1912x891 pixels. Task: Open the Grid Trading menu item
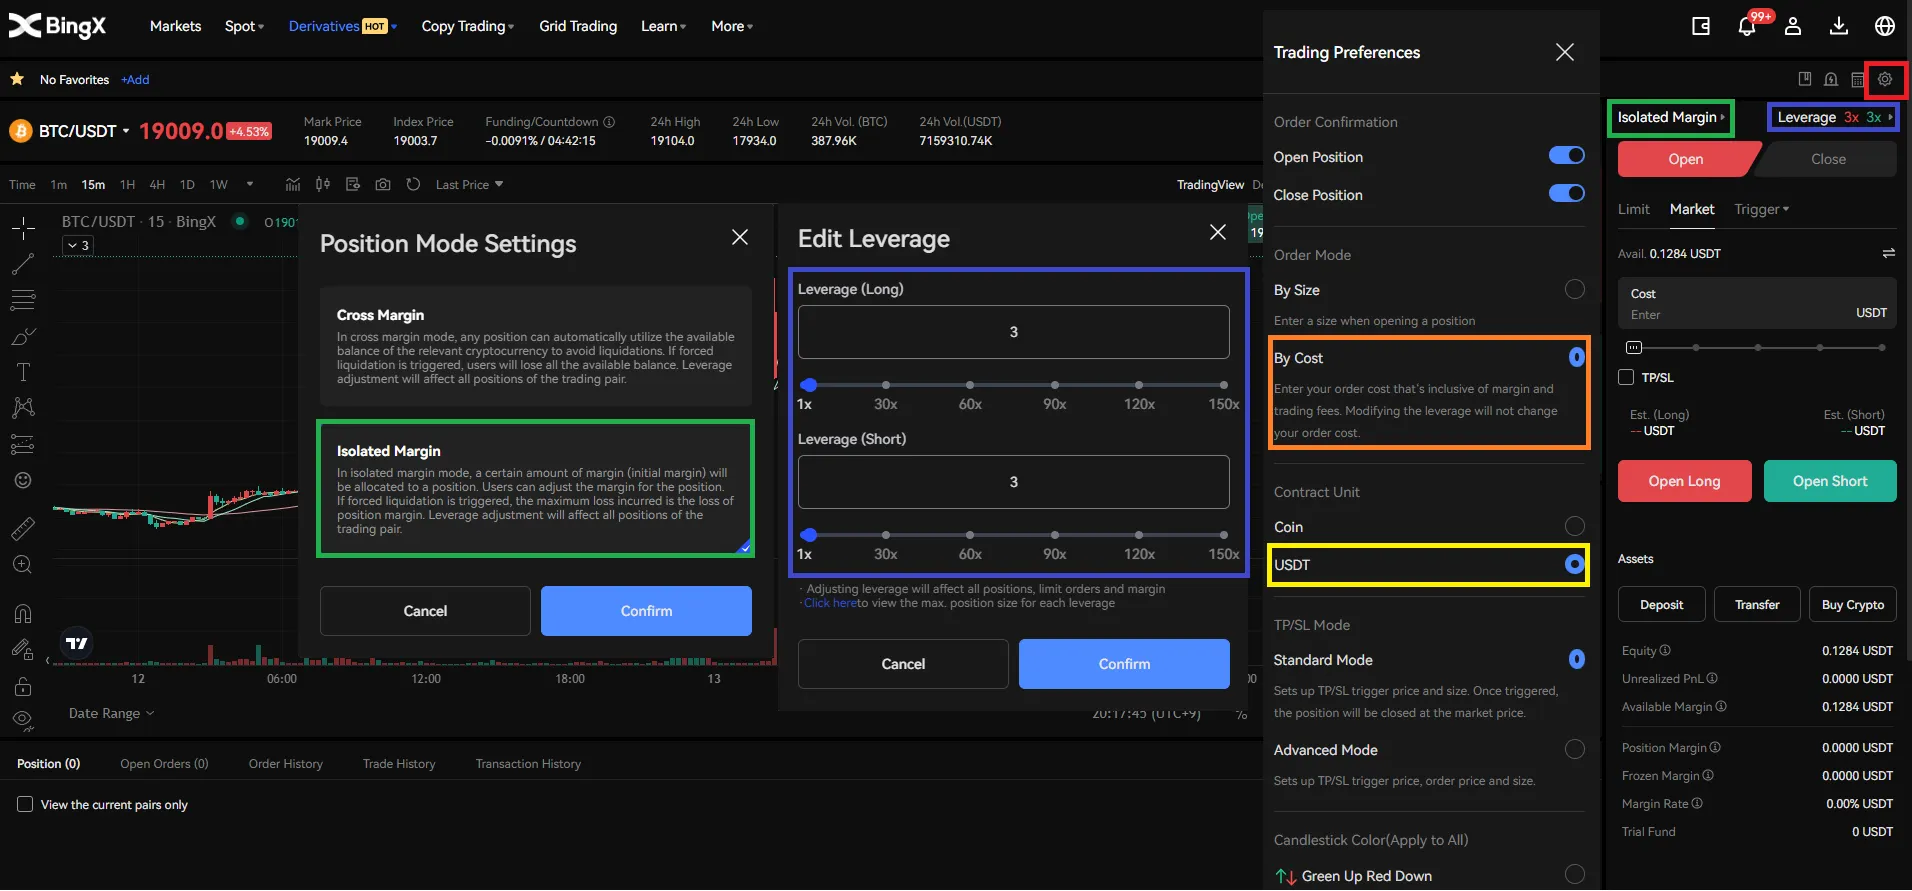coord(578,26)
